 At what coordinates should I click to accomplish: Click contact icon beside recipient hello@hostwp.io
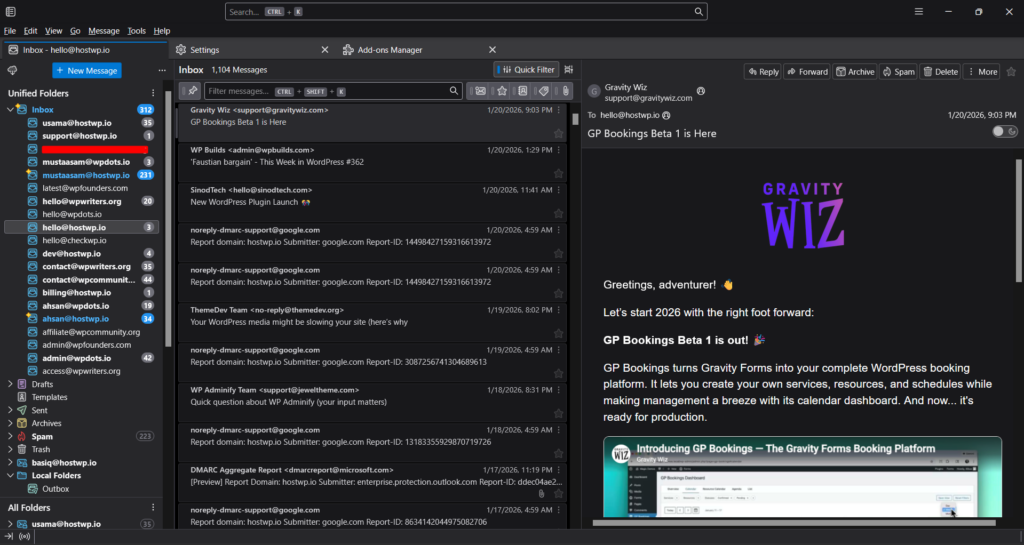(x=666, y=116)
